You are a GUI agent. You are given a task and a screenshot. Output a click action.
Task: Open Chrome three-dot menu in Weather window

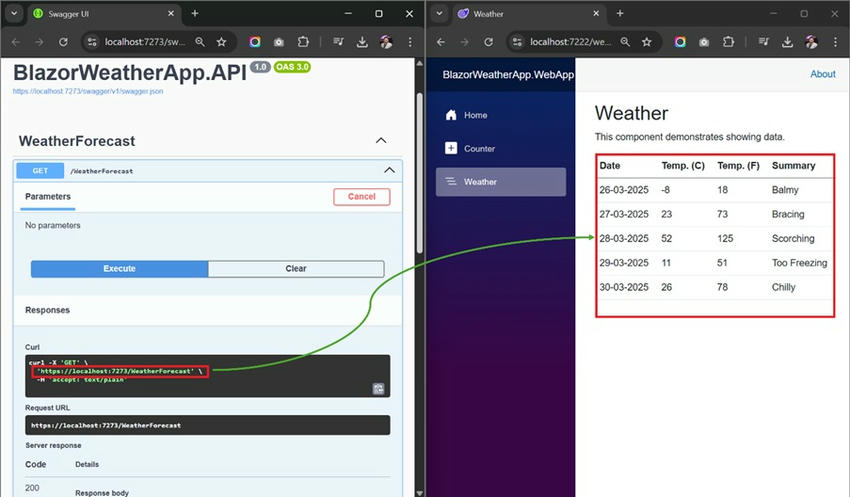[835, 42]
